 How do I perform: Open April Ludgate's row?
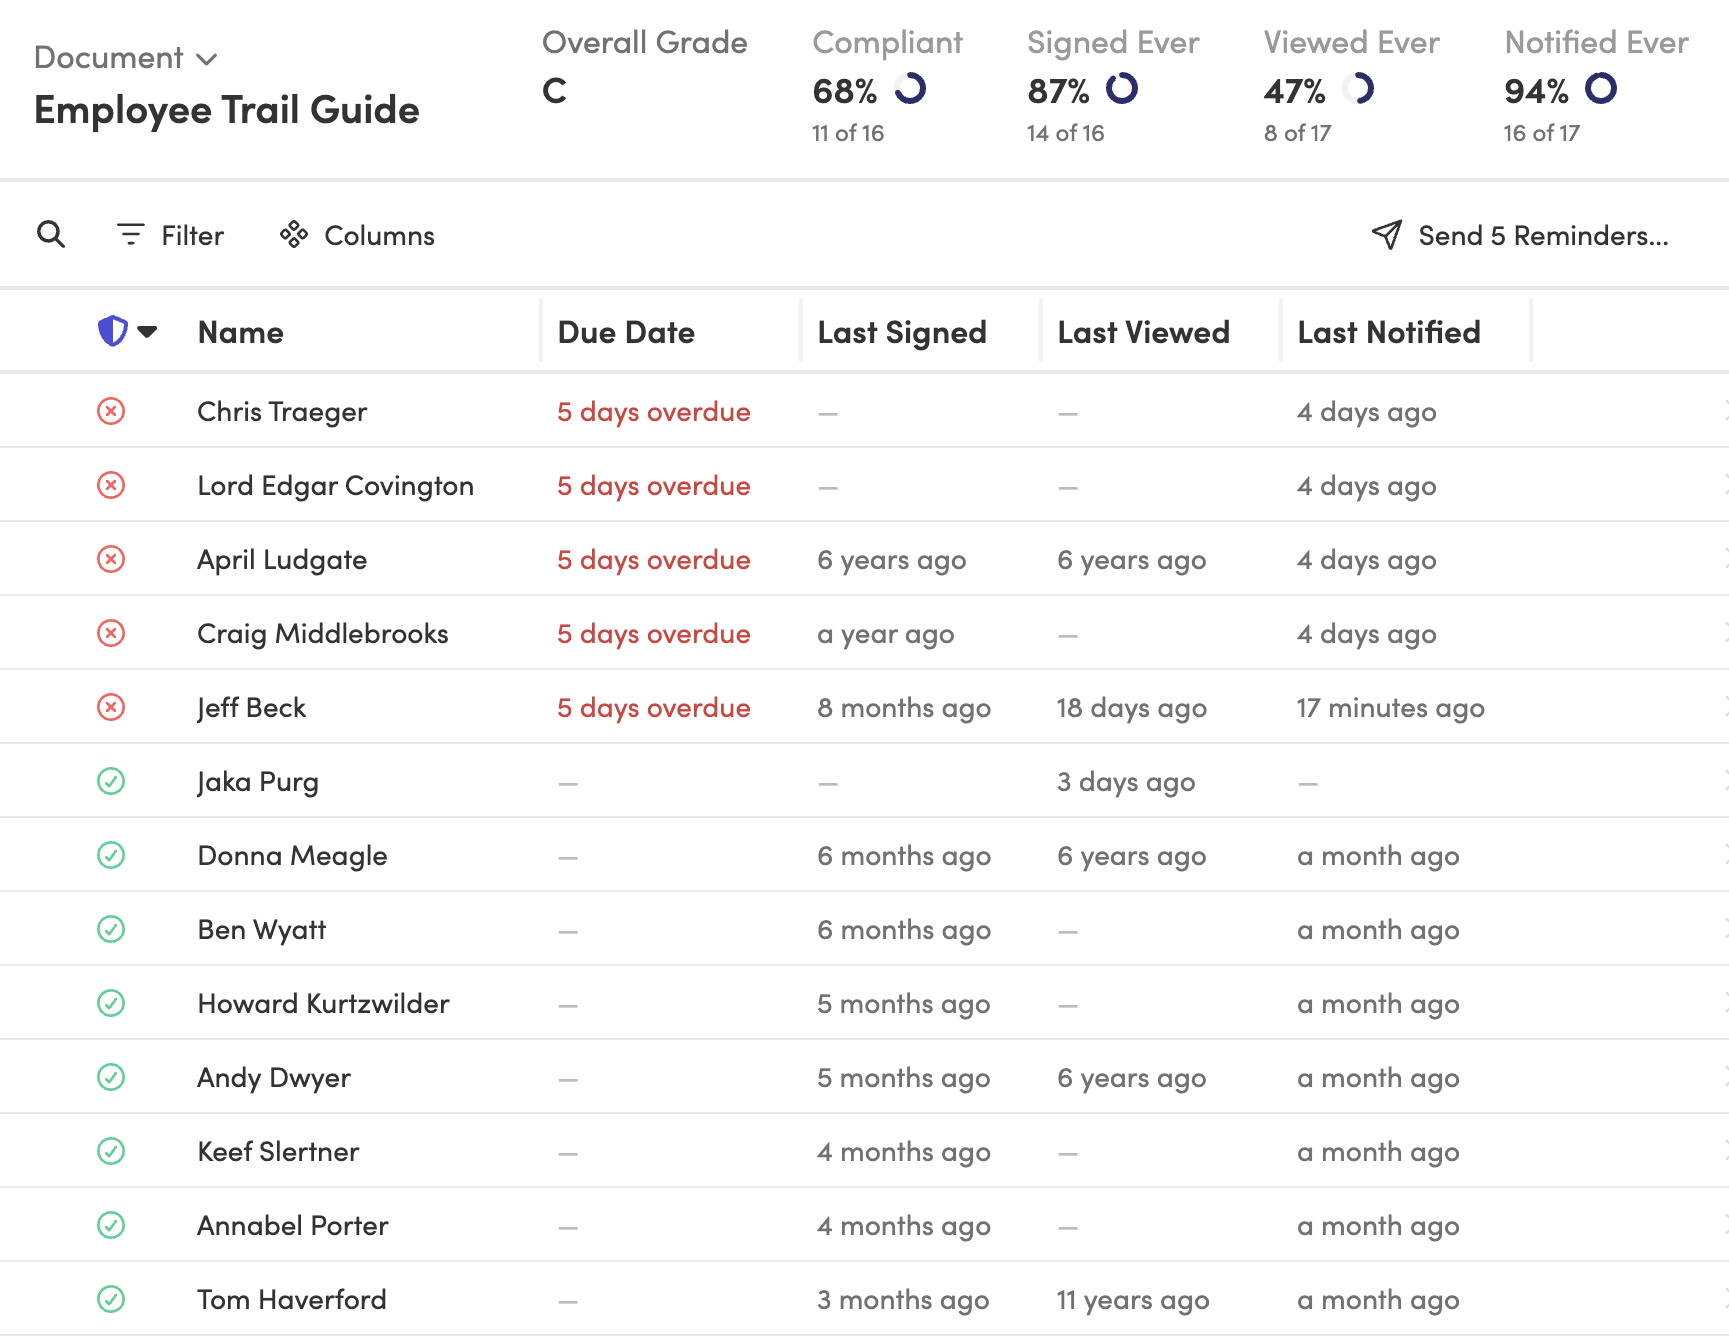pyautogui.click(x=864, y=559)
